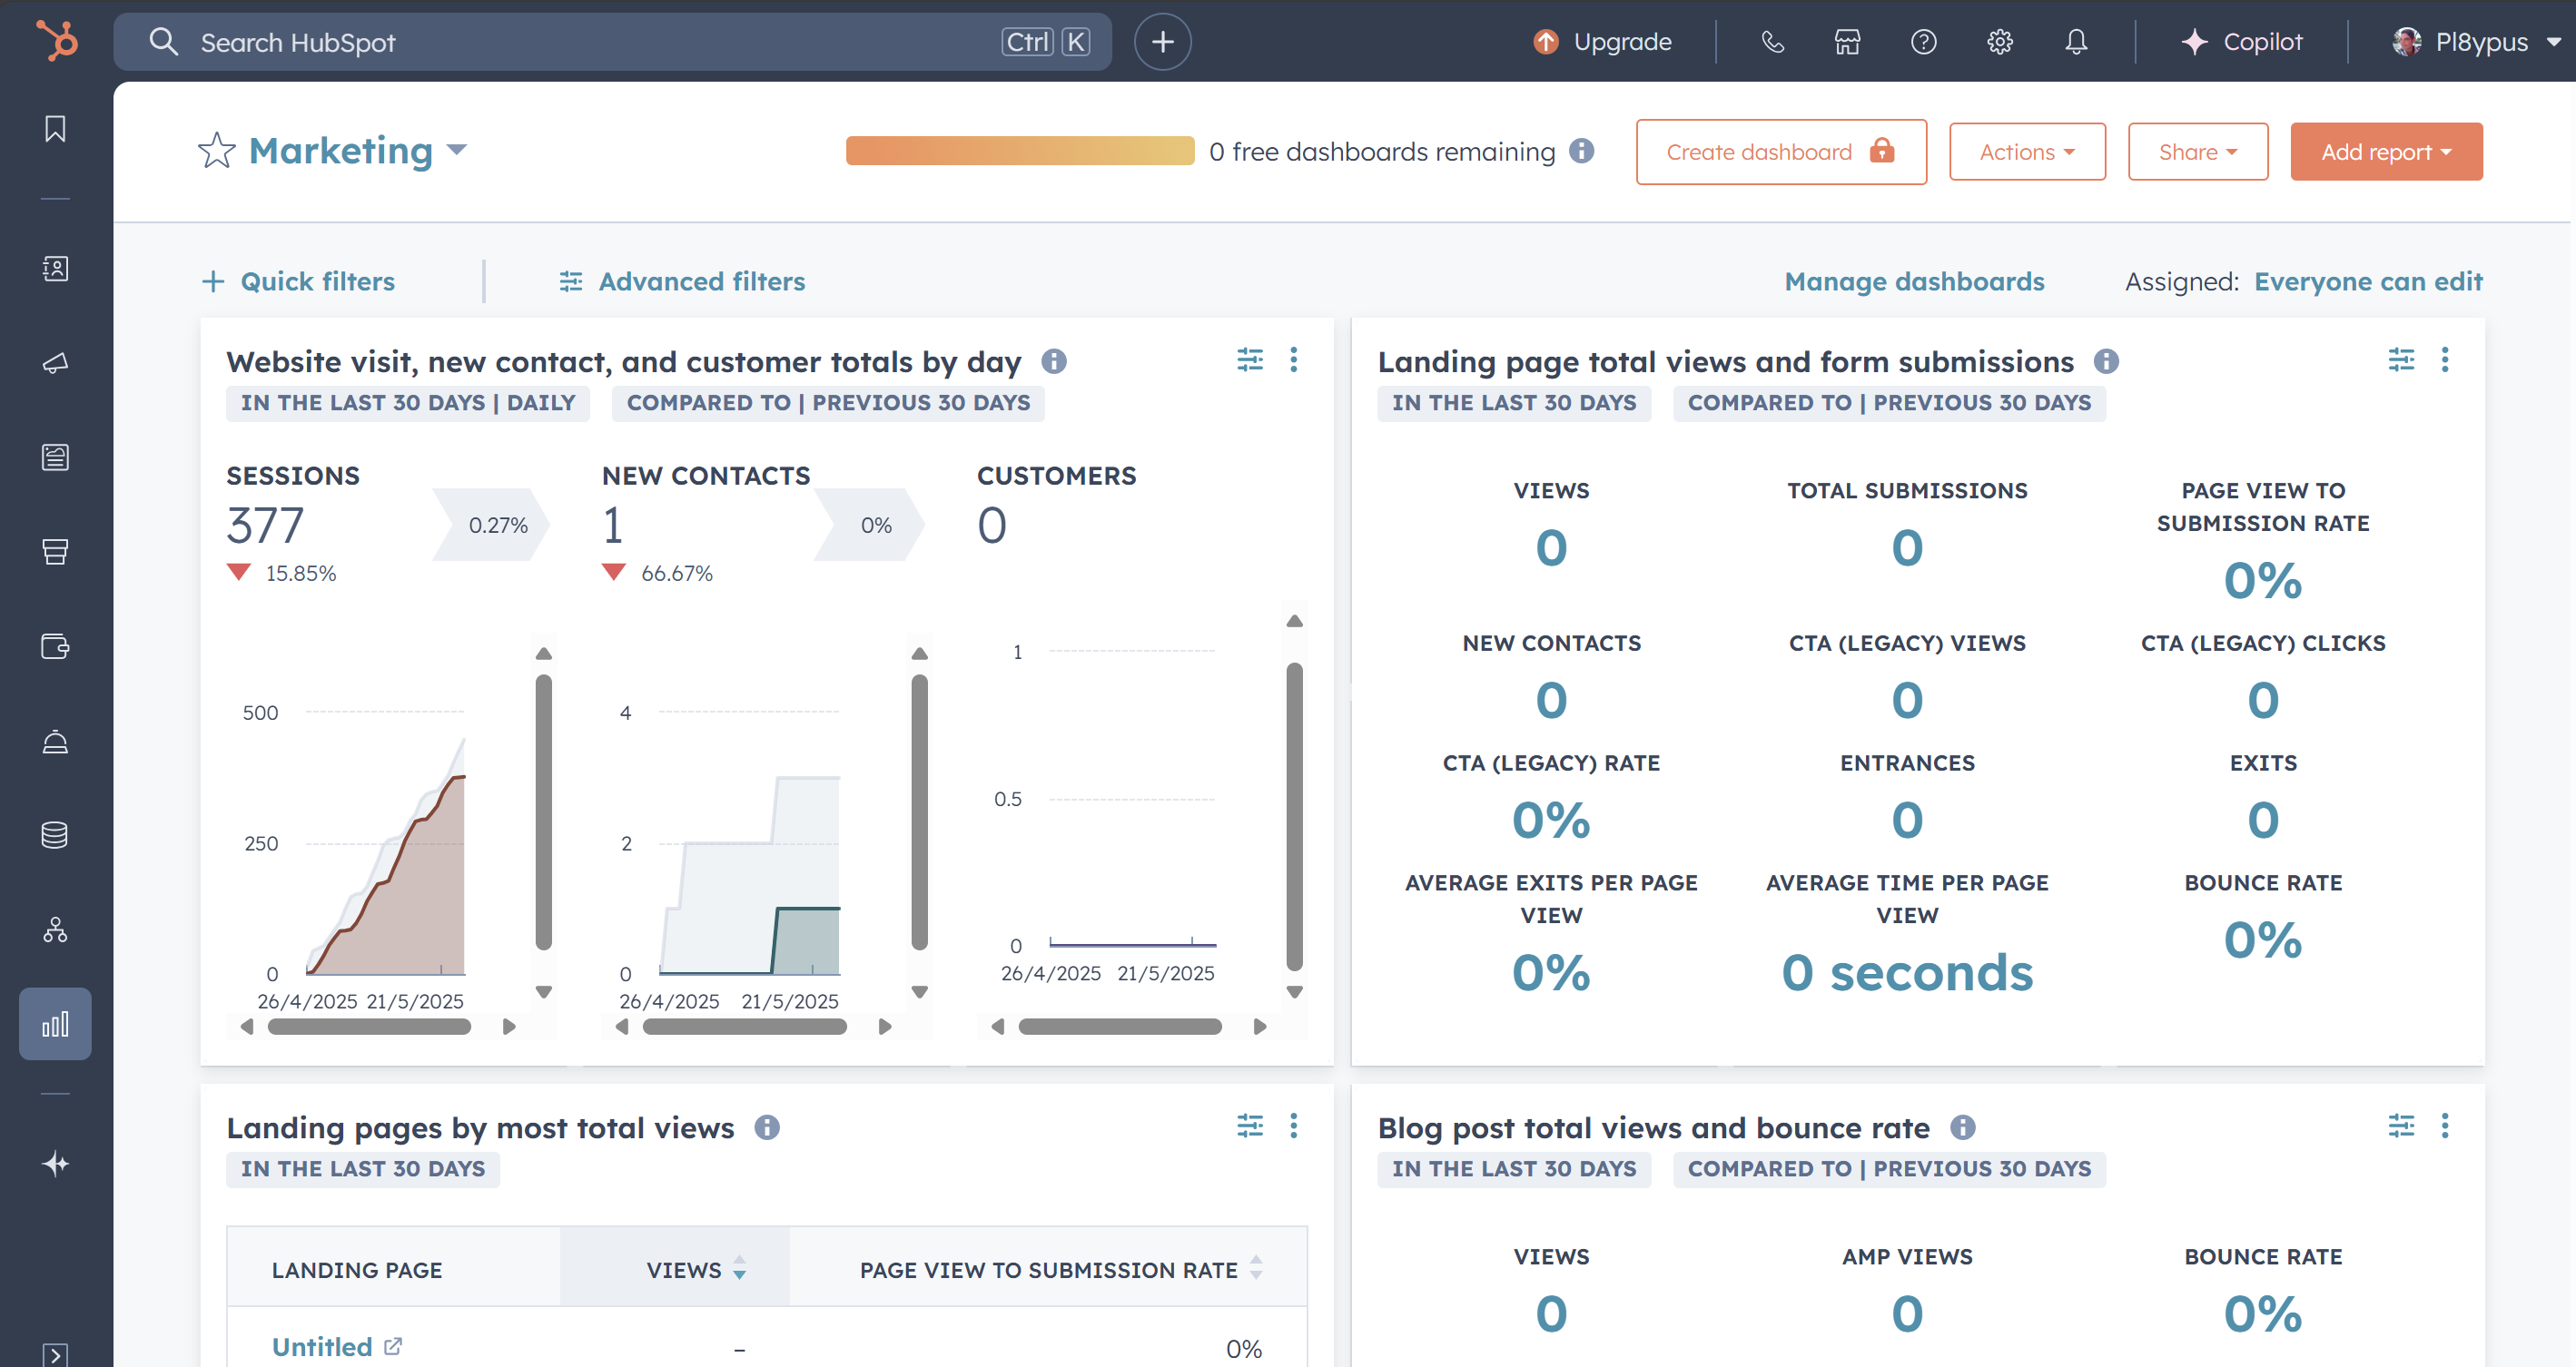This screenshot has width=2576, height=1367.
Task: Click the Manage dashboards link
Action: (1914, 281)
